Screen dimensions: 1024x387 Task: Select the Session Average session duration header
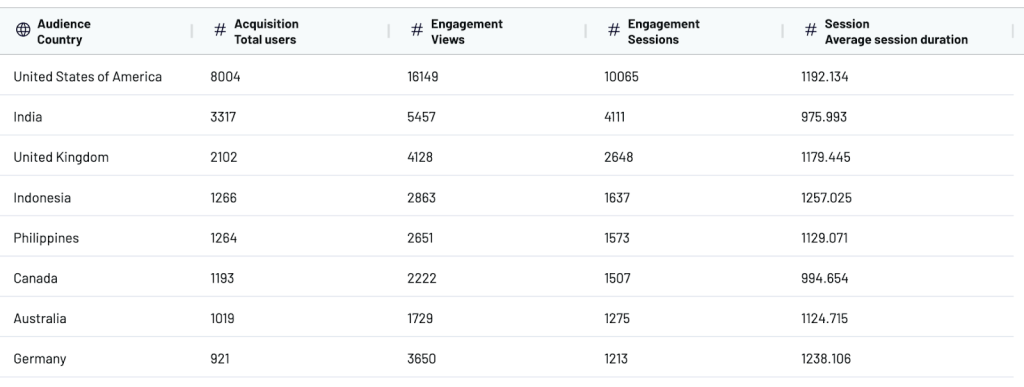[x=898, y=31]
